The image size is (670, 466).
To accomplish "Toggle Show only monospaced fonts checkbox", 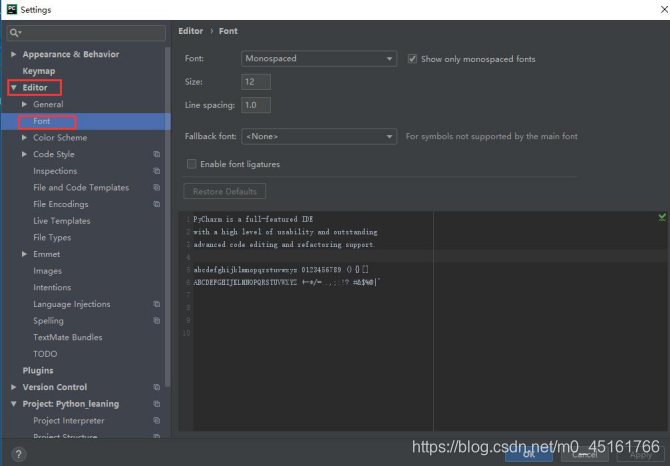I will click(412, 59).
